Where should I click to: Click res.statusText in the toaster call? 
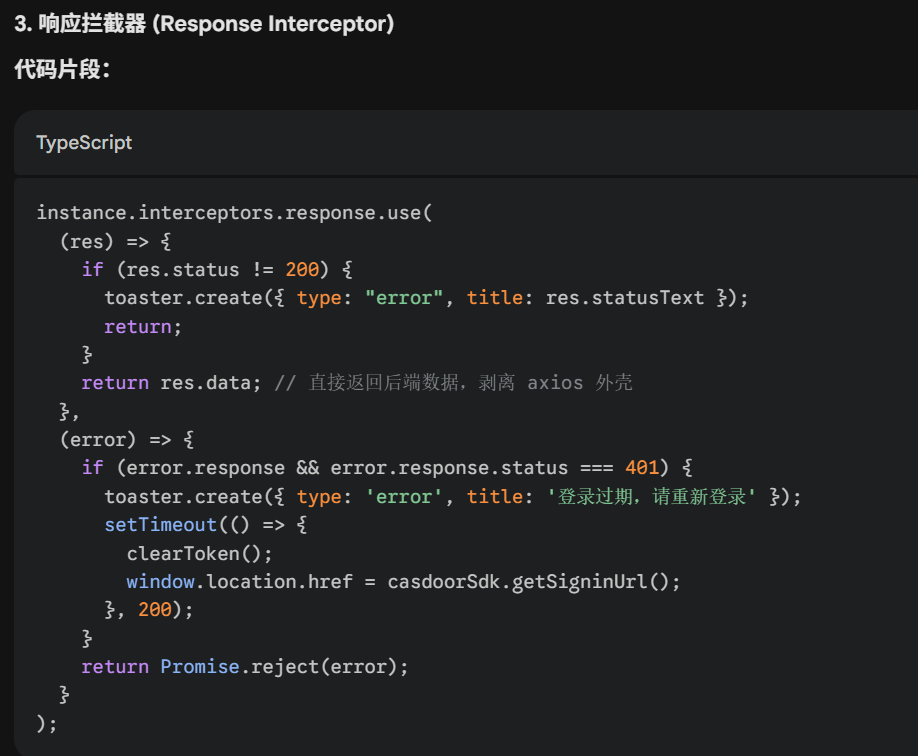point(625,298)
